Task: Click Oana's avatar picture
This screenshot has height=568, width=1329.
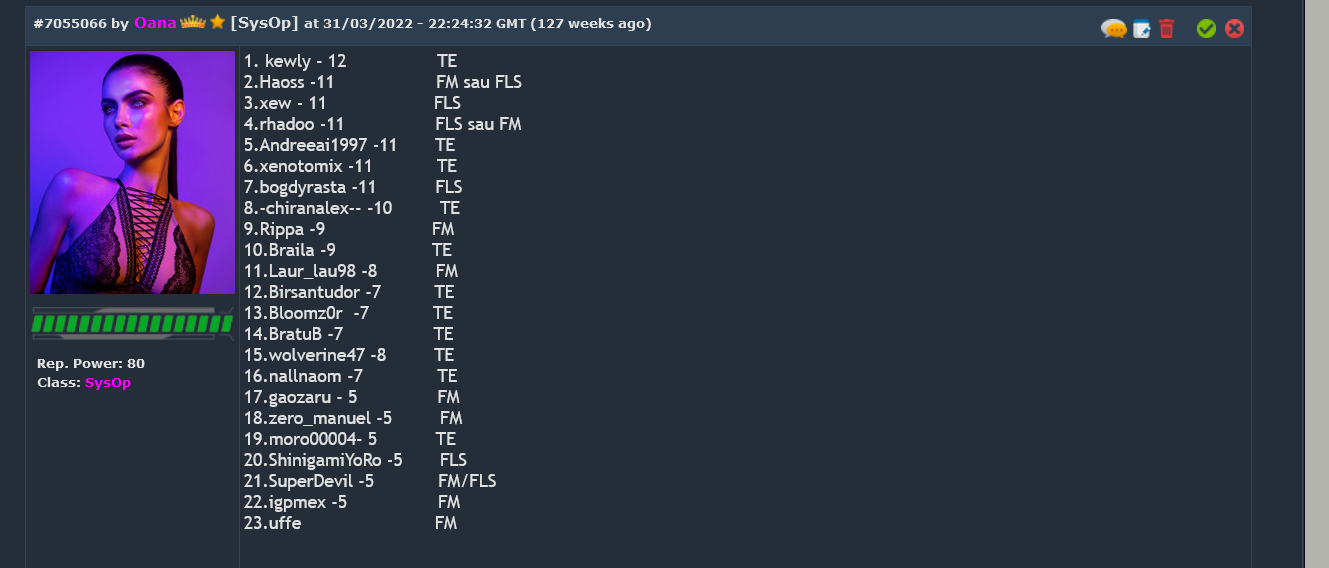Action: pos(132,172)
